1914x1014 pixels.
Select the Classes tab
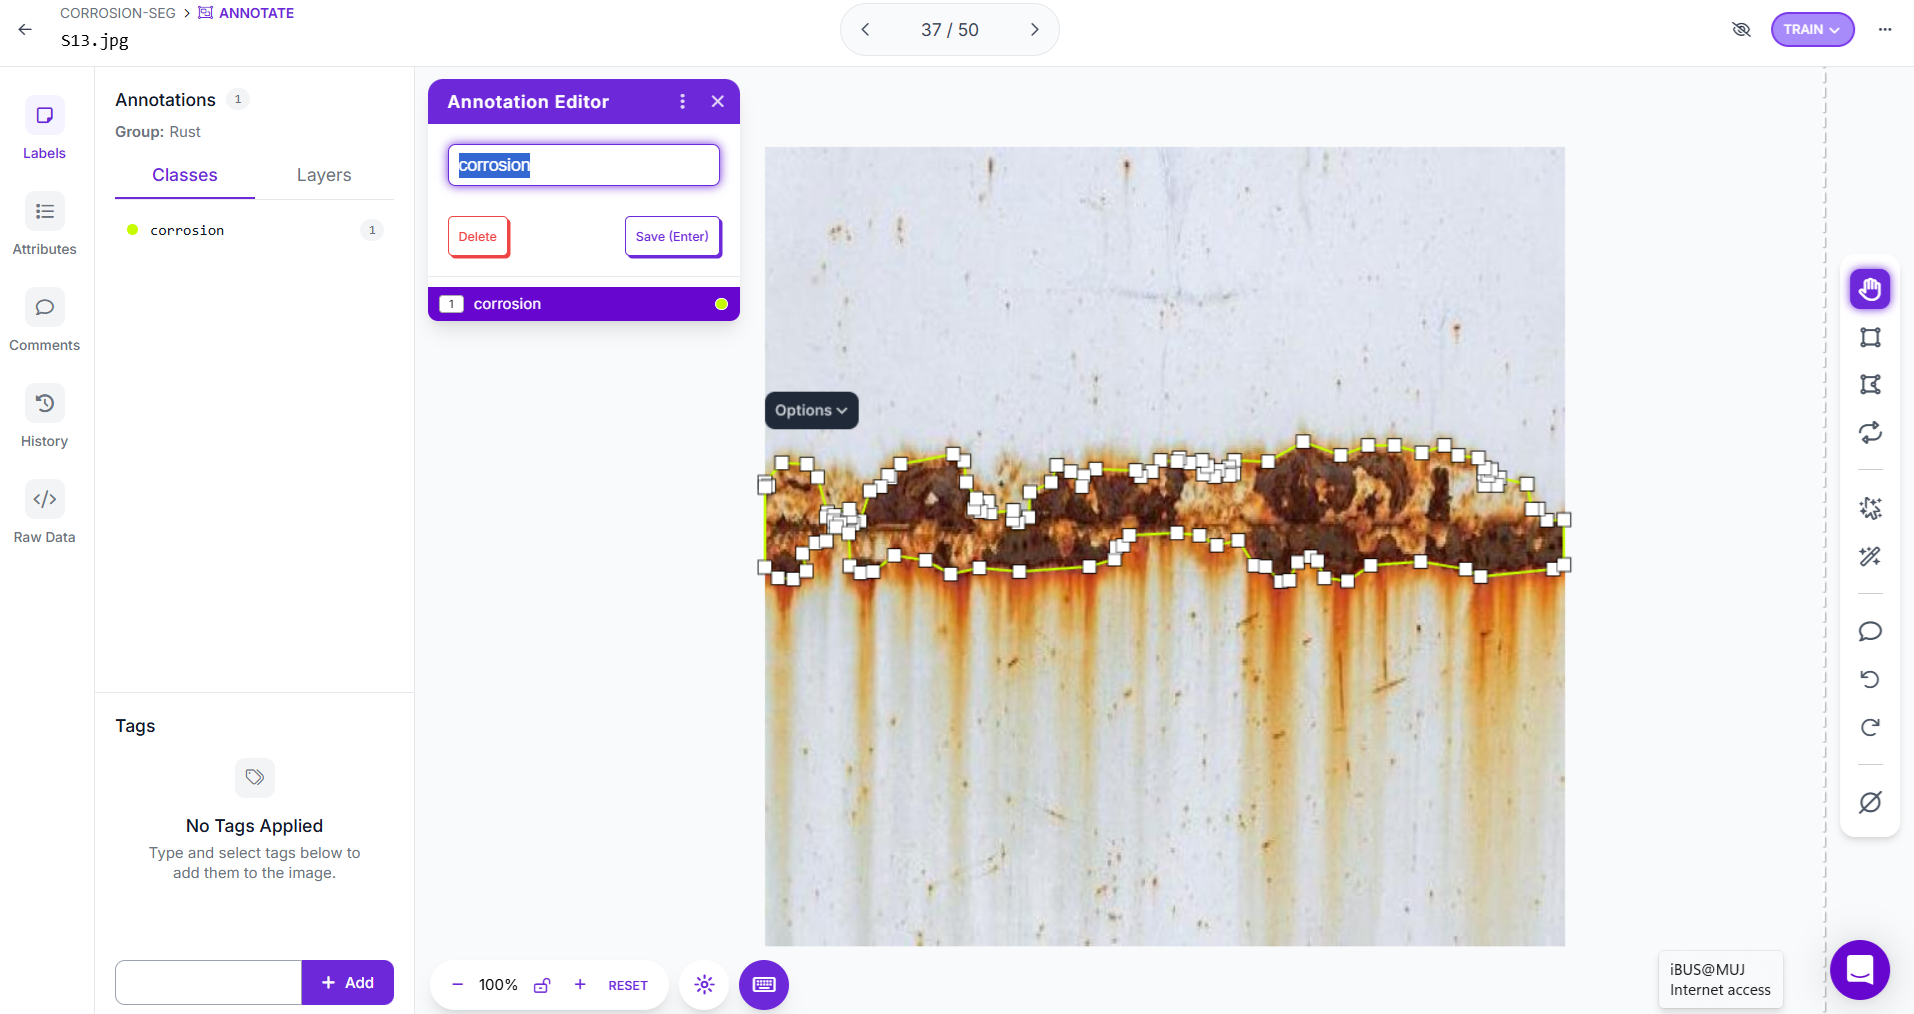[x=185, y=175]
